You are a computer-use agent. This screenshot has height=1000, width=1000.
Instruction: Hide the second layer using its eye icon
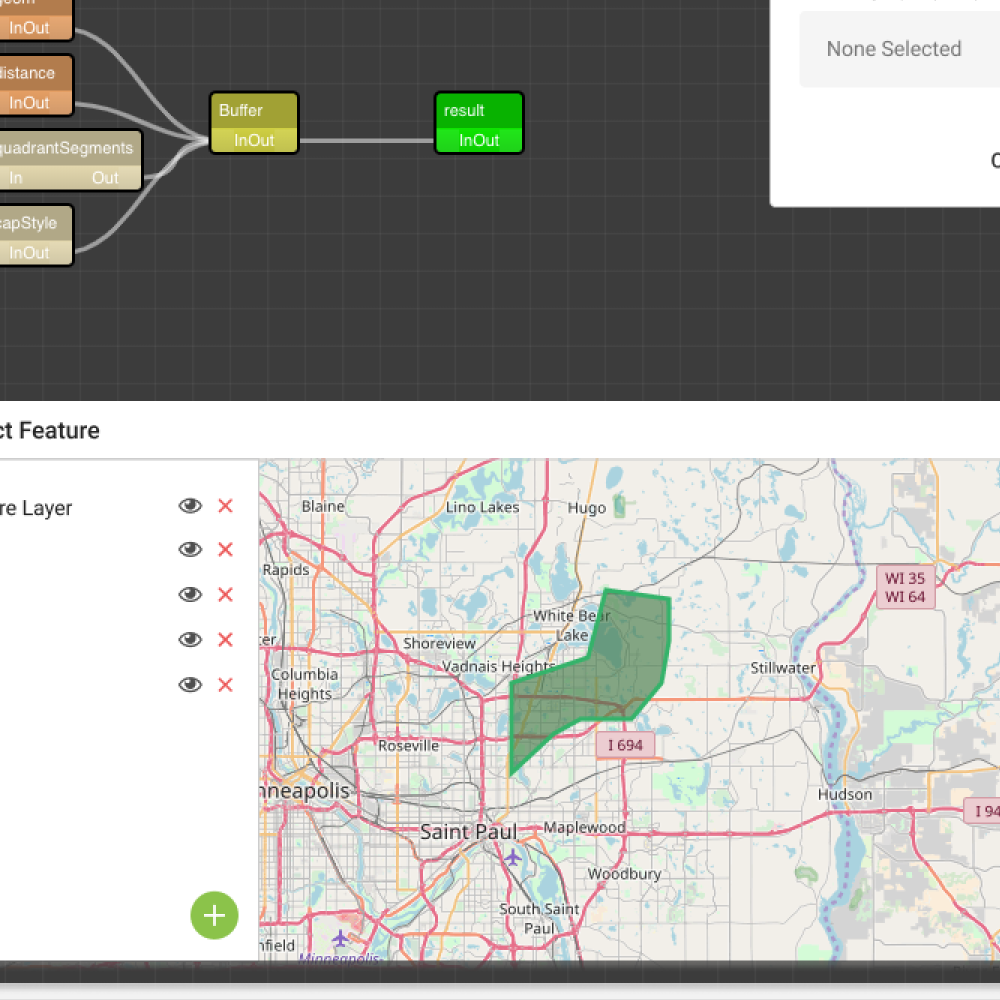(x=190, y=549)
